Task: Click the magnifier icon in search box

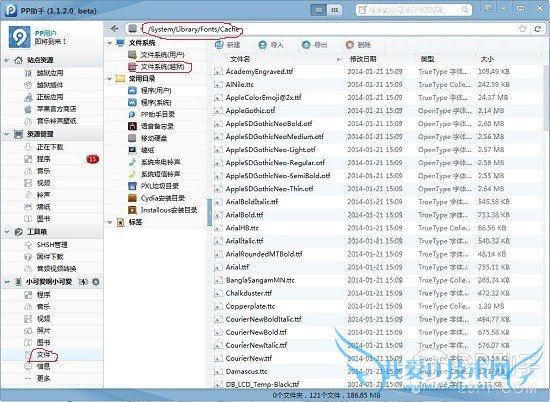Action: pos(465,10)
